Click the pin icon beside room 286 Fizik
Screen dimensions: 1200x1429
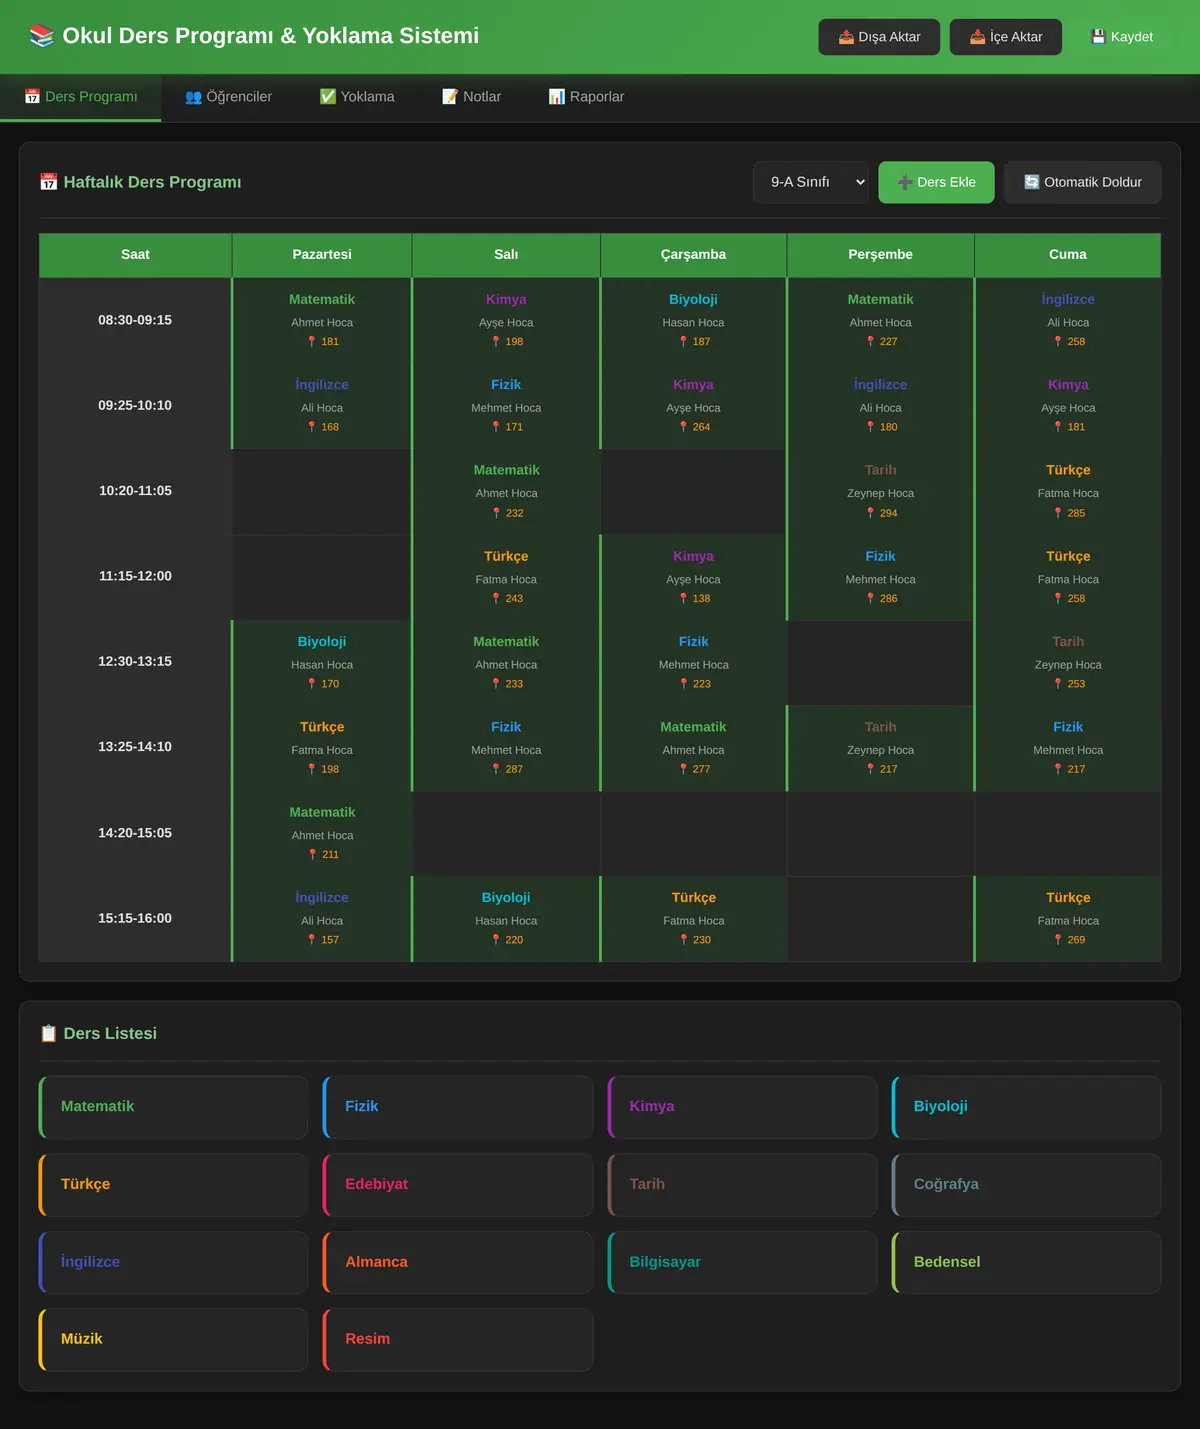[x=871, y=599]
